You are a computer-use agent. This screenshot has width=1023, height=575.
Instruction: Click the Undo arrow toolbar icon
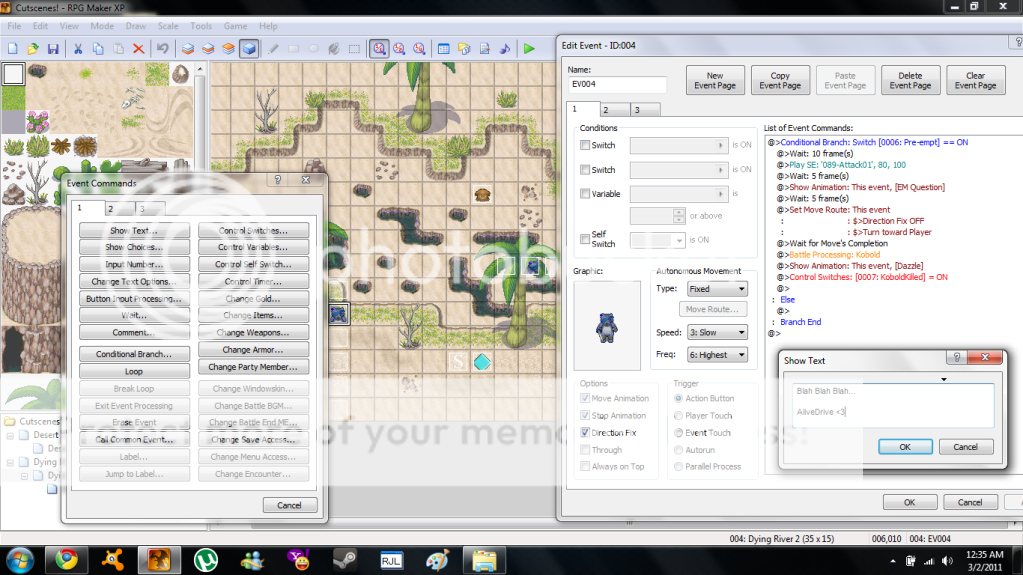click(x=162, y=48)
